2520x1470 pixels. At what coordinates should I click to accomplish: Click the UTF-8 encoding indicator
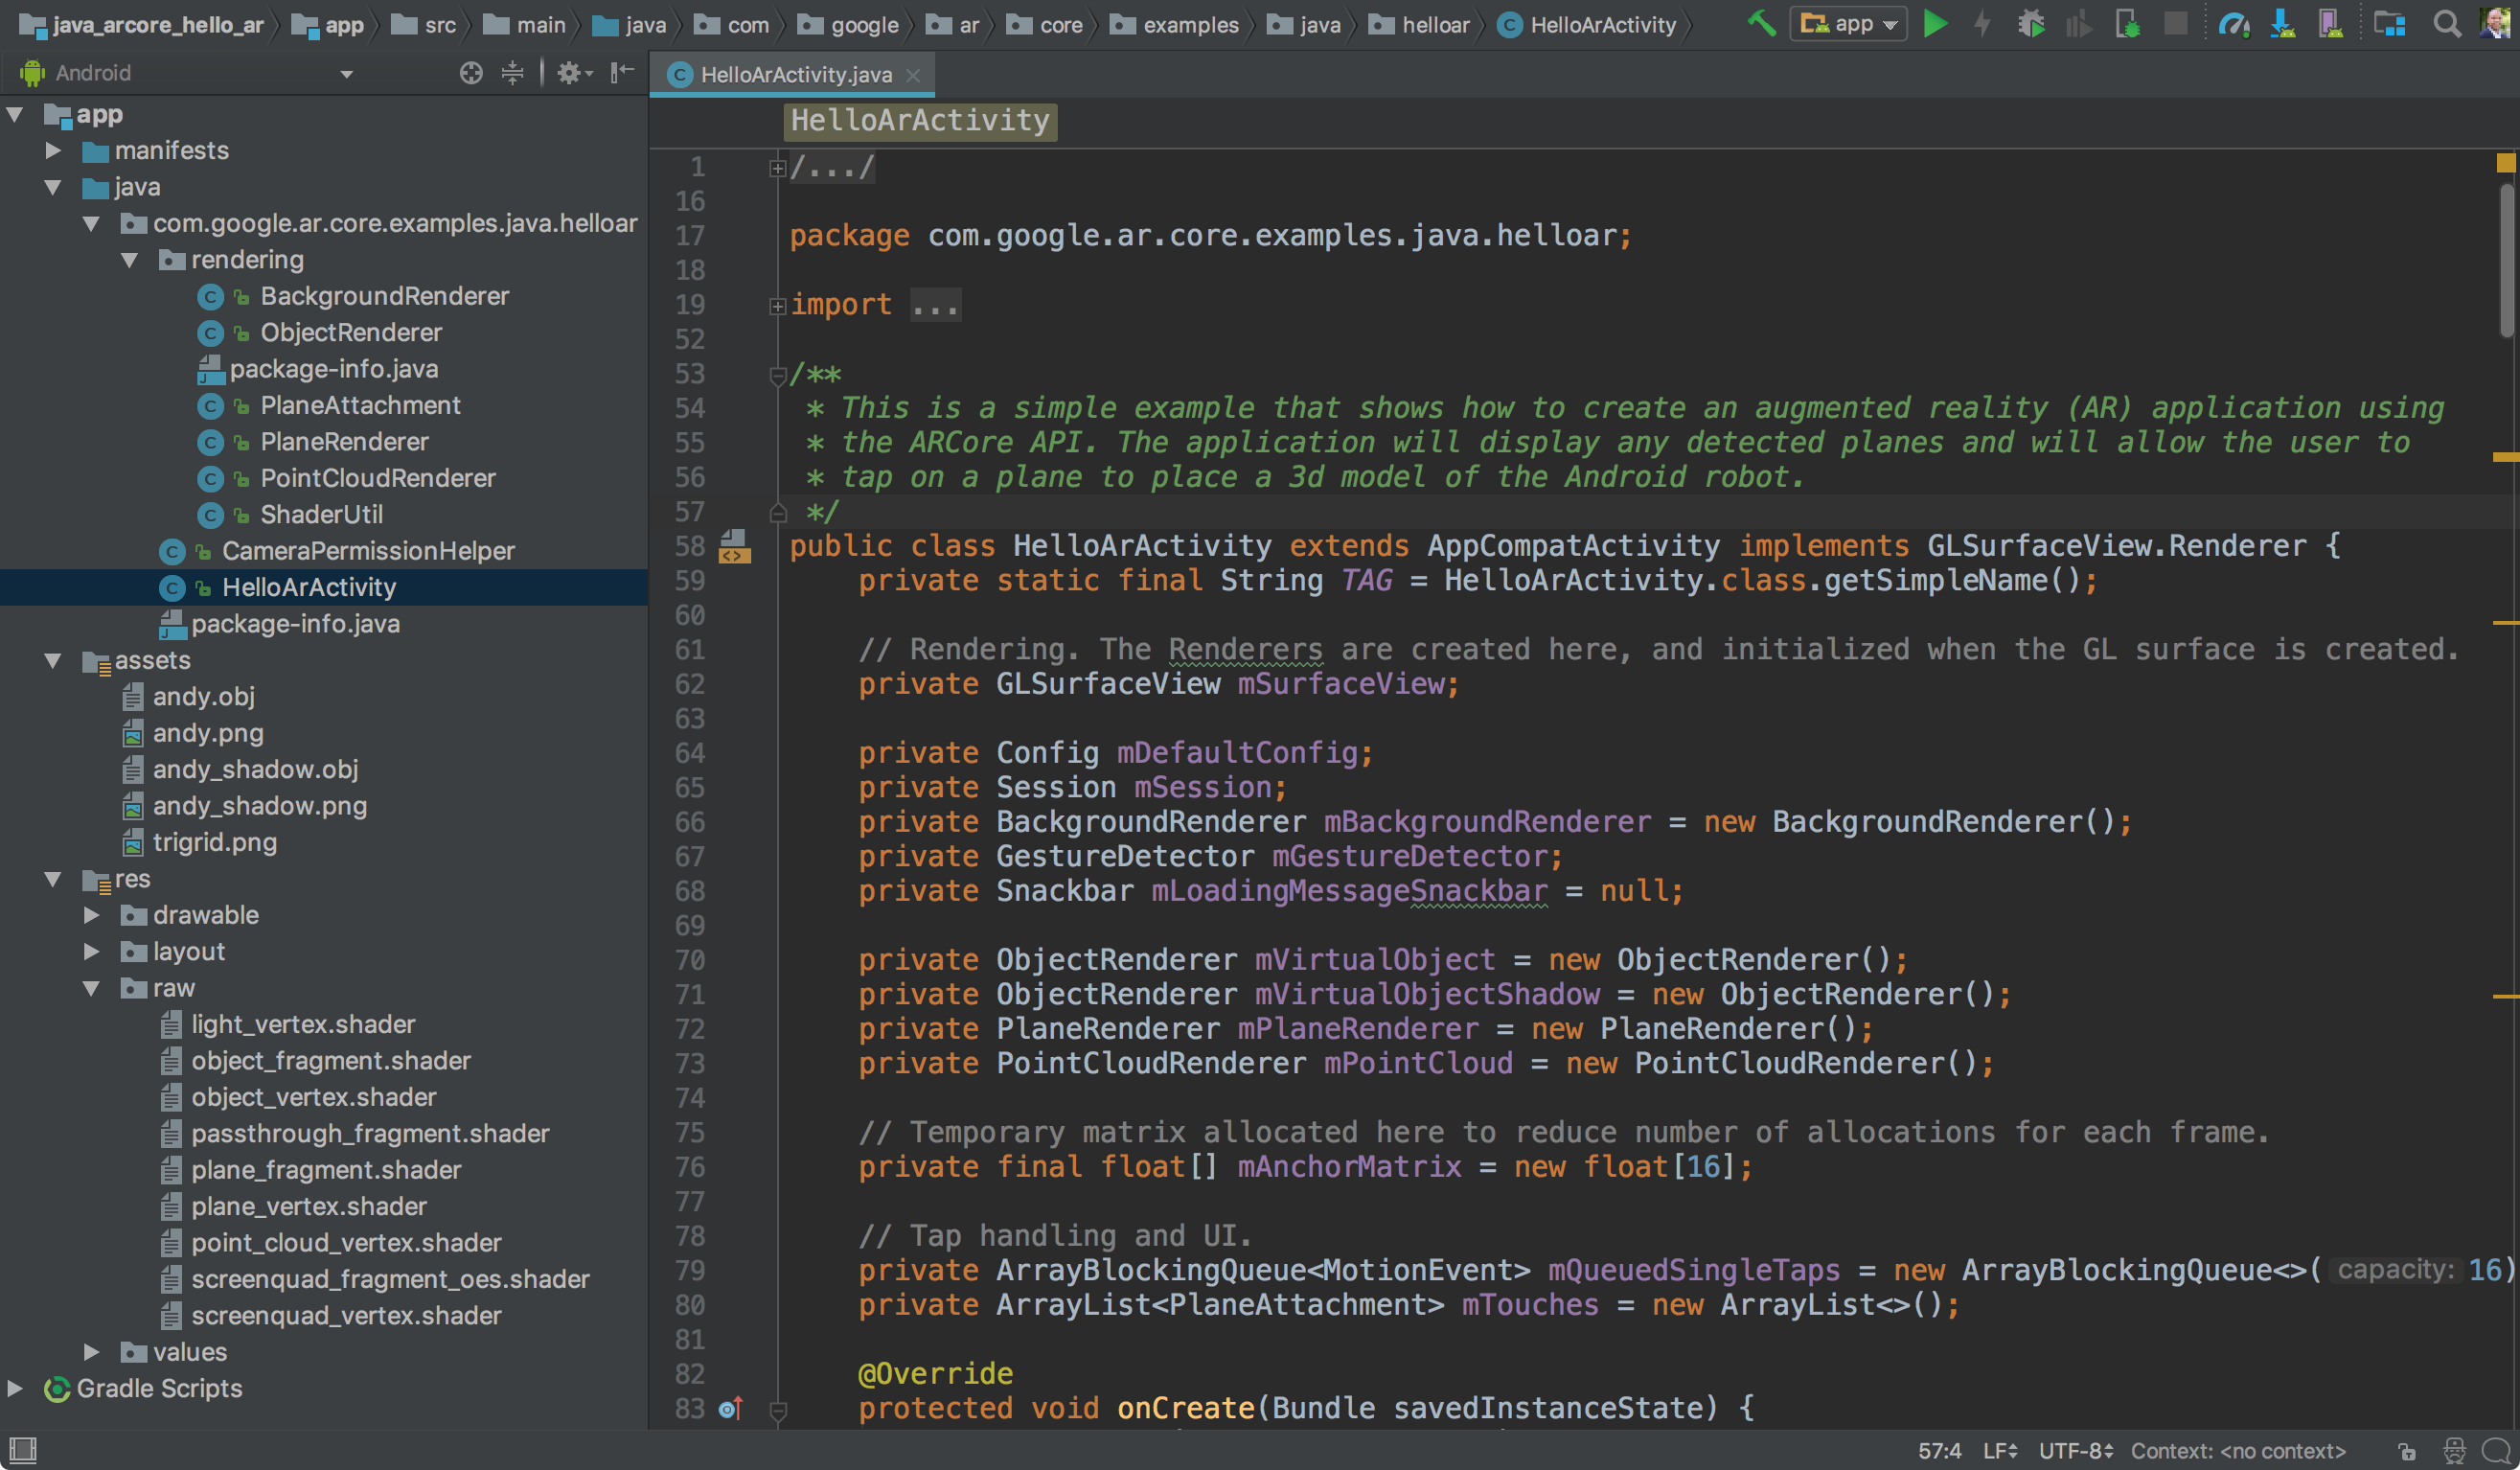pyautogui.click(x=2071, y=1450)
